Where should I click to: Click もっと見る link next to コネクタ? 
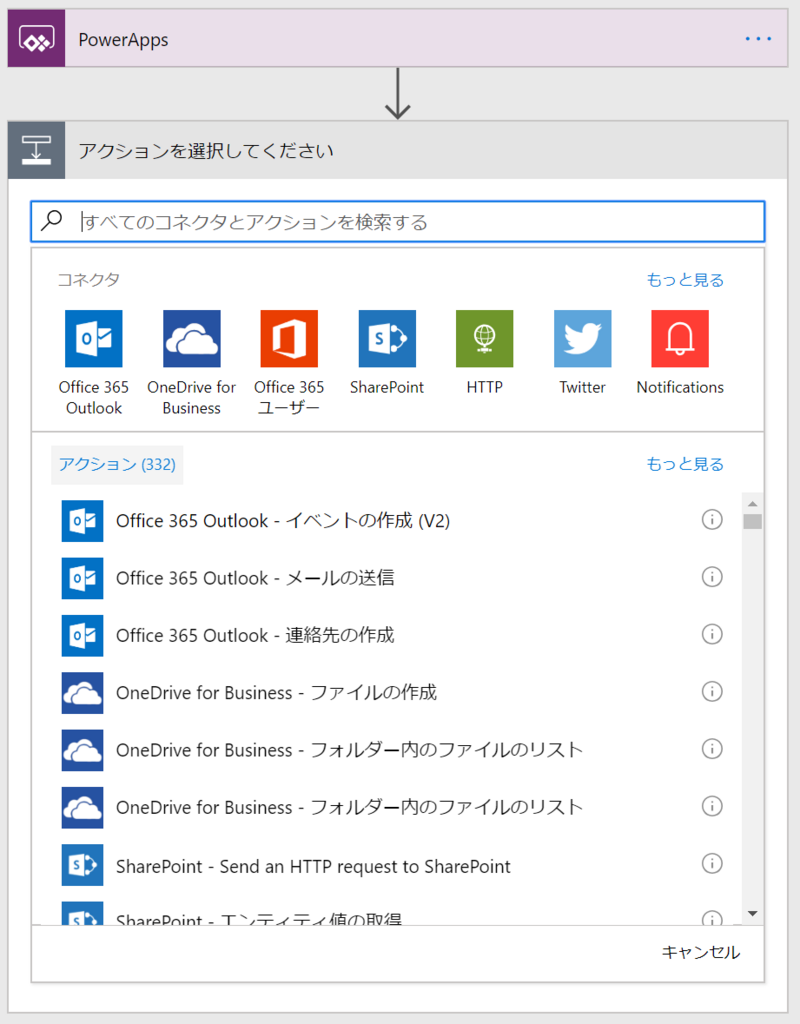pos(685,280)
